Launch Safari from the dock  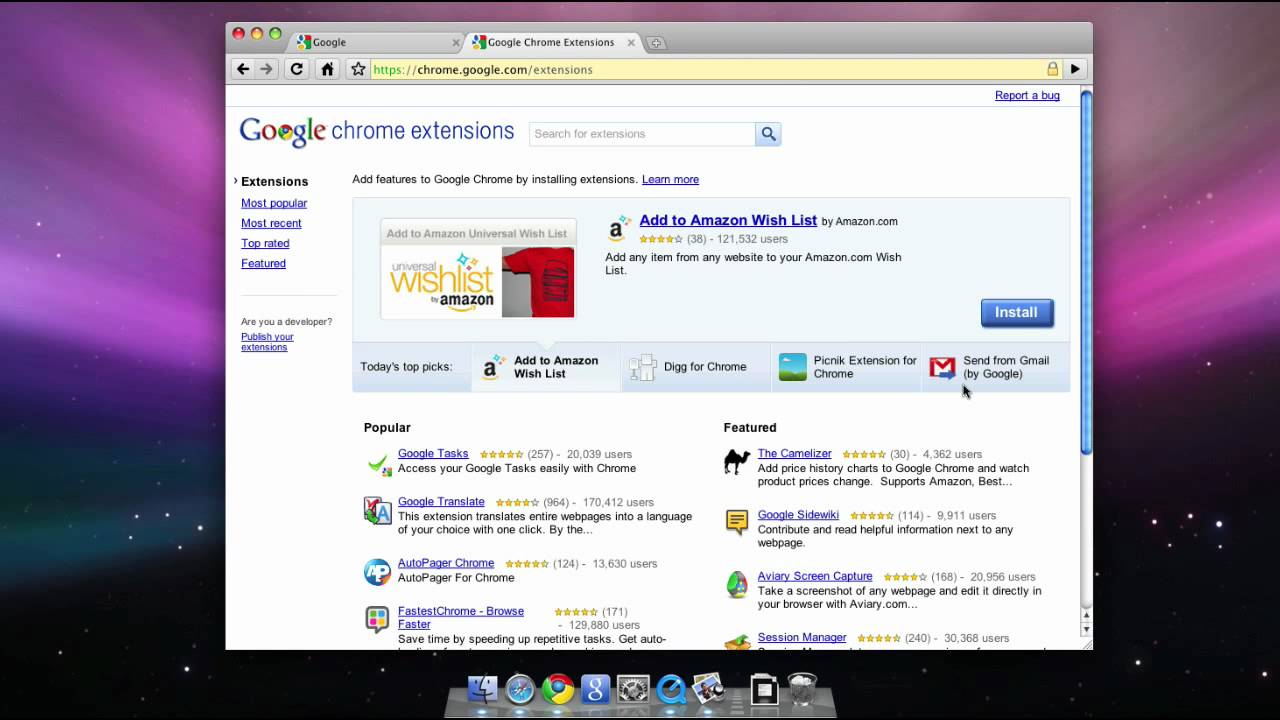coord(521,689)
